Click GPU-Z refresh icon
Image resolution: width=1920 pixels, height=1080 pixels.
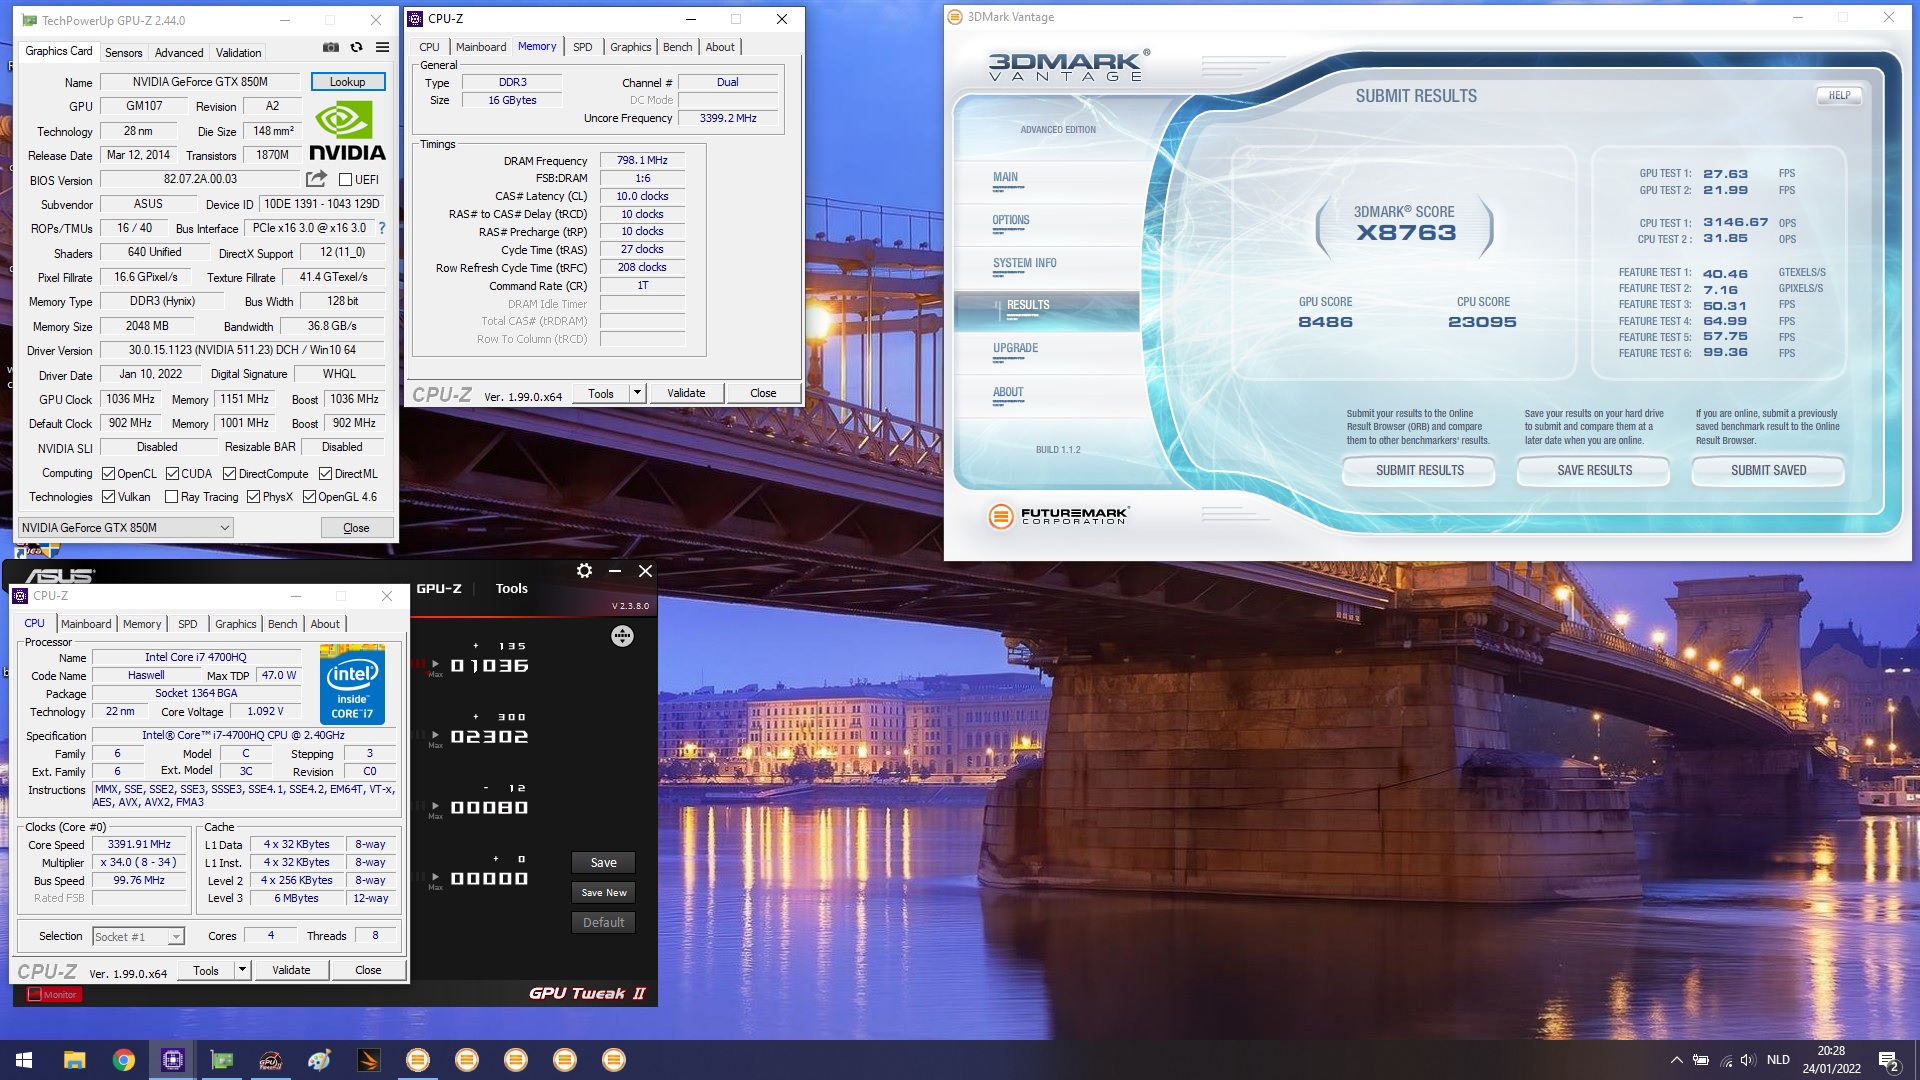pos(357,47)
